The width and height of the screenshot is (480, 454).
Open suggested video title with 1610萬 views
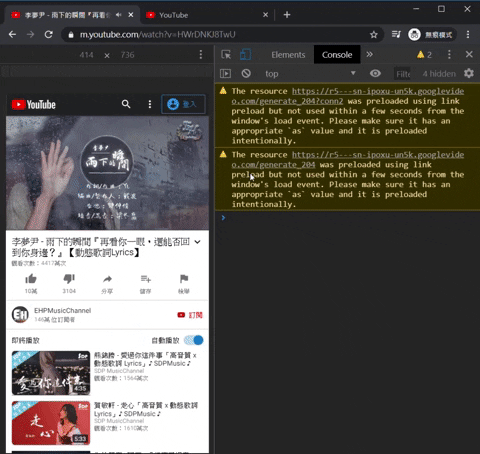tap(146, 409)
